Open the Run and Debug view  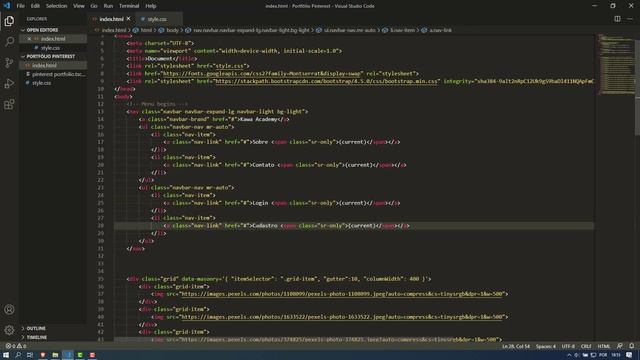pos(9,83)
